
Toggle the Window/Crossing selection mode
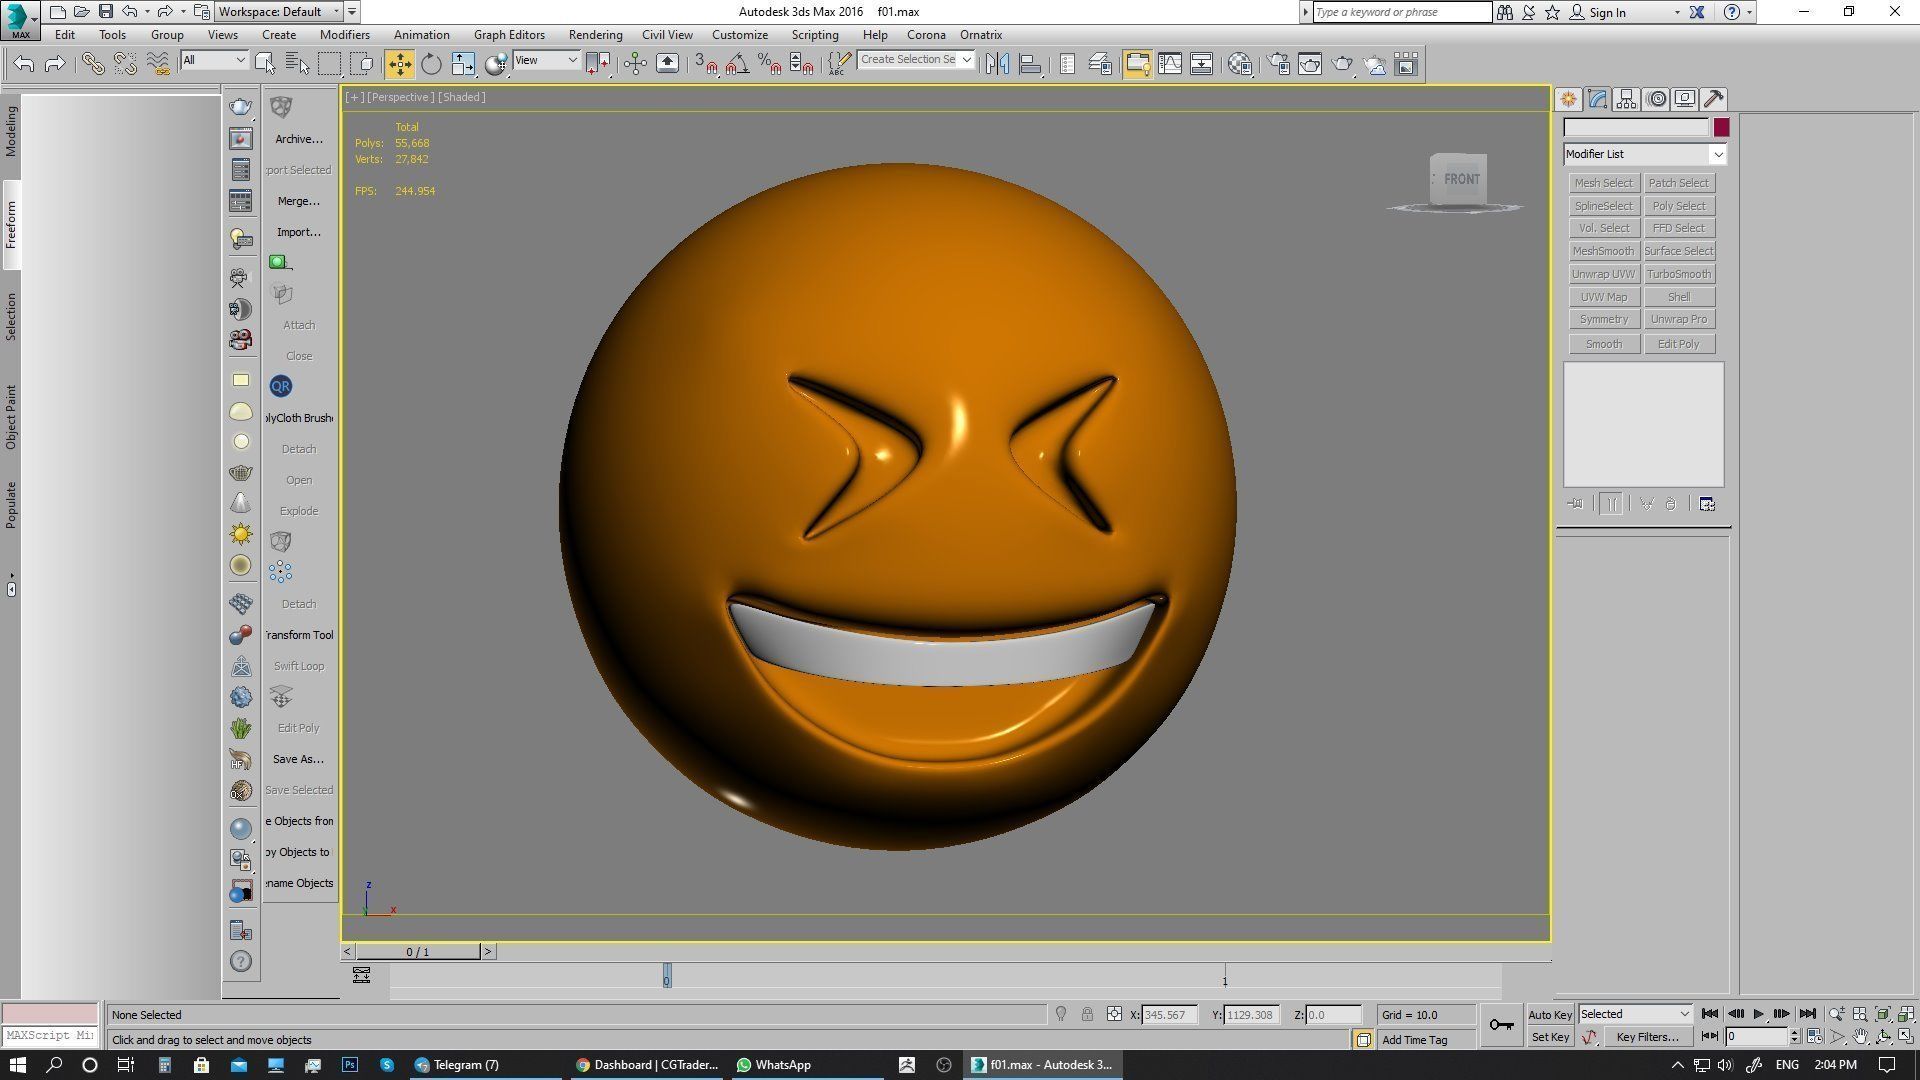pos(362,64)
